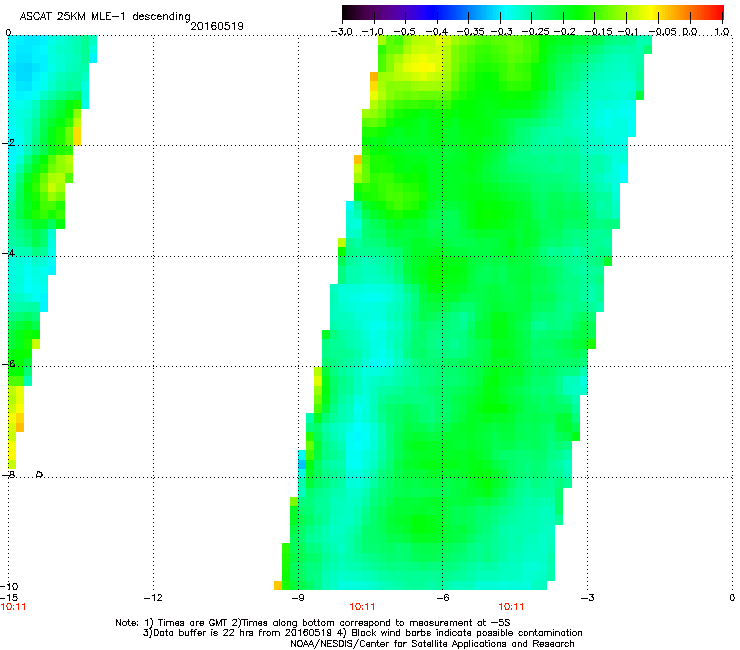
Task: Click the 0.0 color scale label
Action: coord(690,32)
